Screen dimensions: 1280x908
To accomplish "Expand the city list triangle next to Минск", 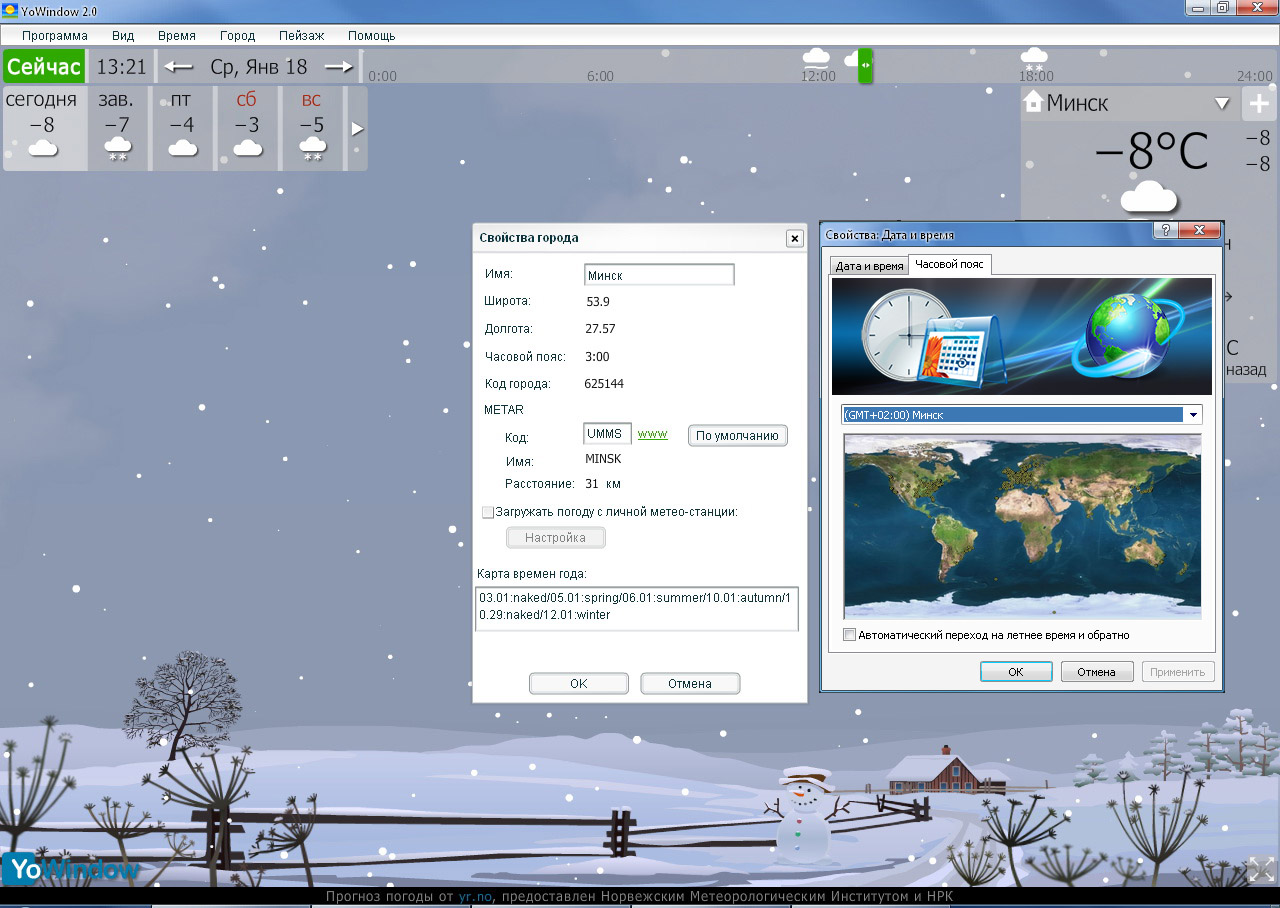I will click(x=1221, y=103).
